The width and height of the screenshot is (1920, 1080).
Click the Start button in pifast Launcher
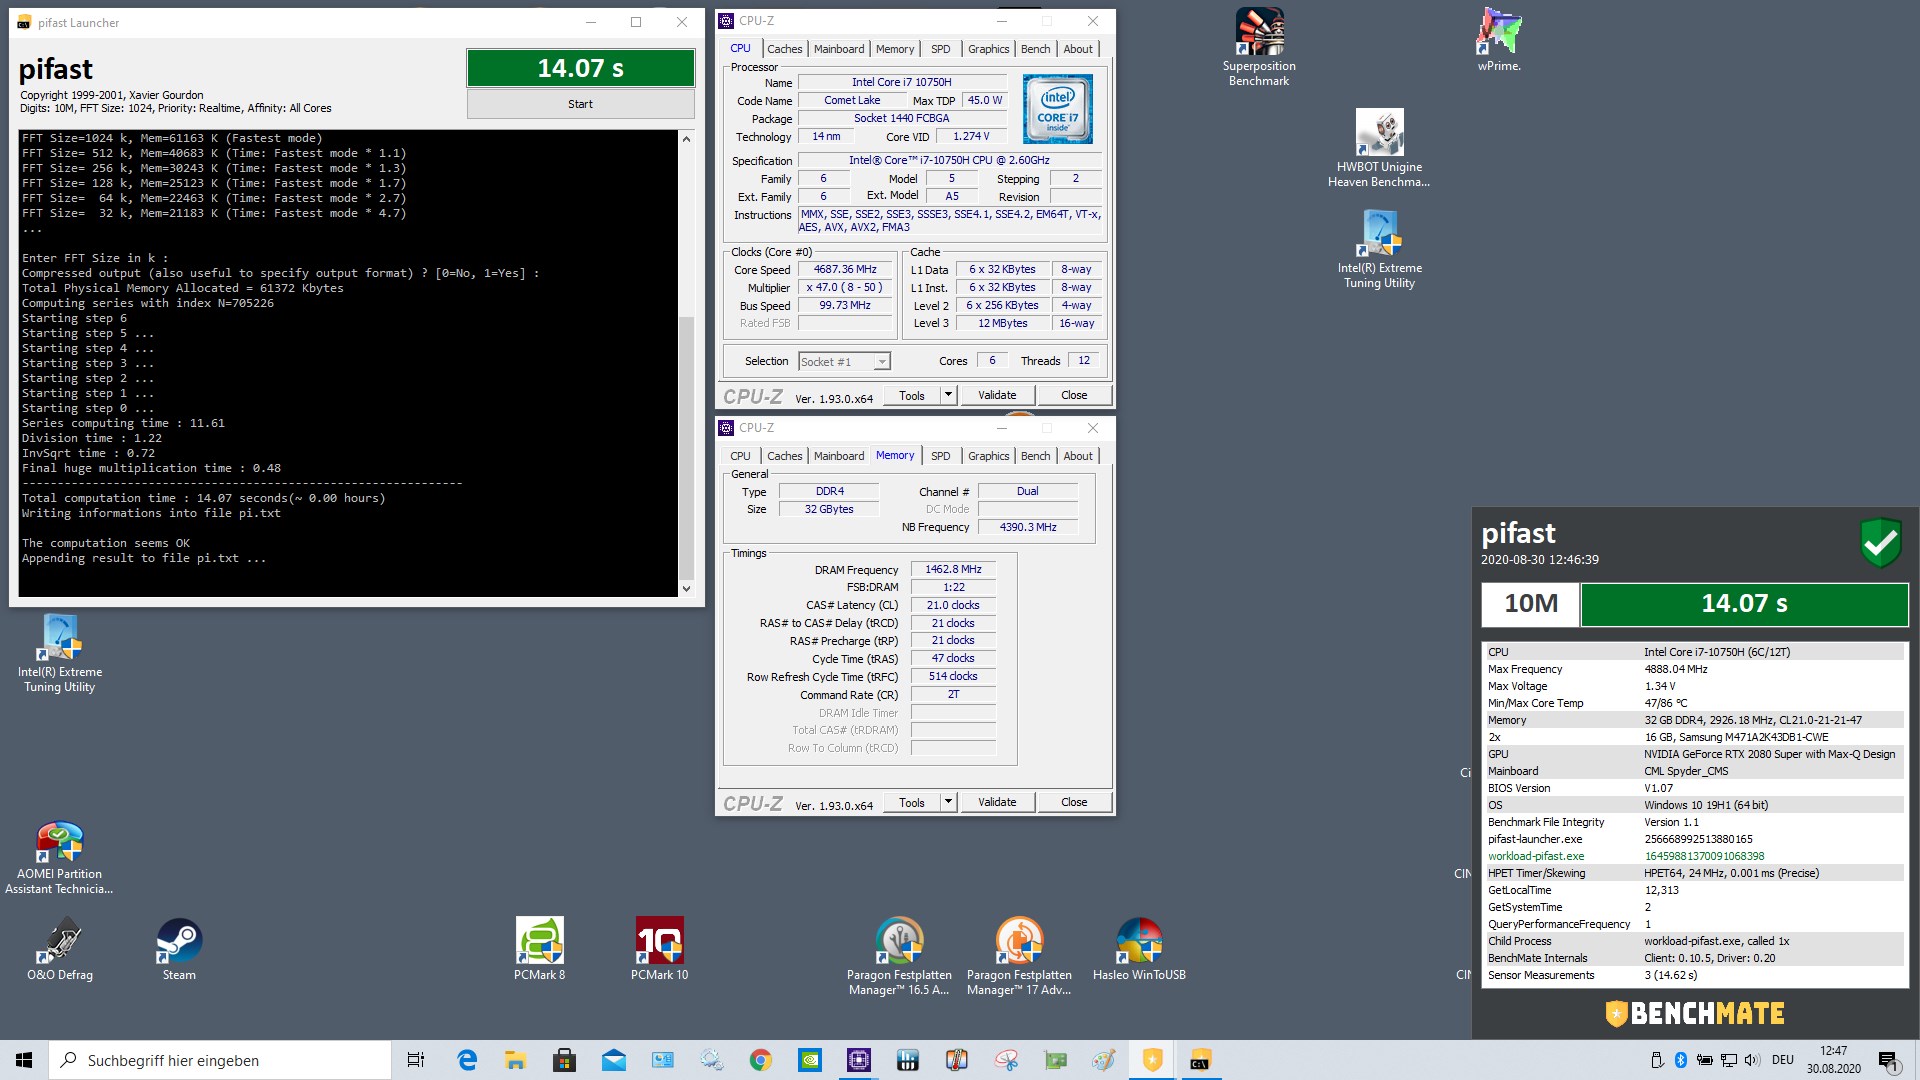(580, 104)
